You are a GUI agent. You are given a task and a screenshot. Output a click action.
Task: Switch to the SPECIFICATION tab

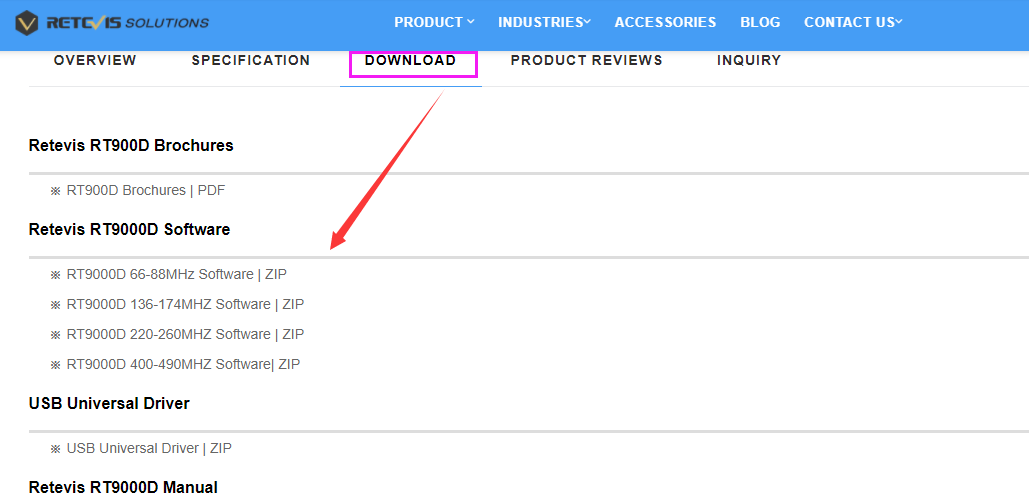coord(251,60)
